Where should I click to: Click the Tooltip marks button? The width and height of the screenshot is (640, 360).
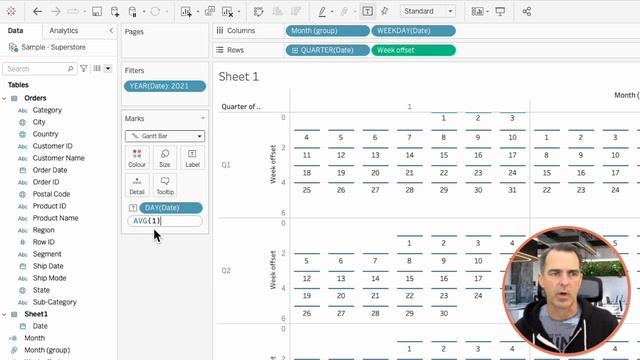[164, 185]
